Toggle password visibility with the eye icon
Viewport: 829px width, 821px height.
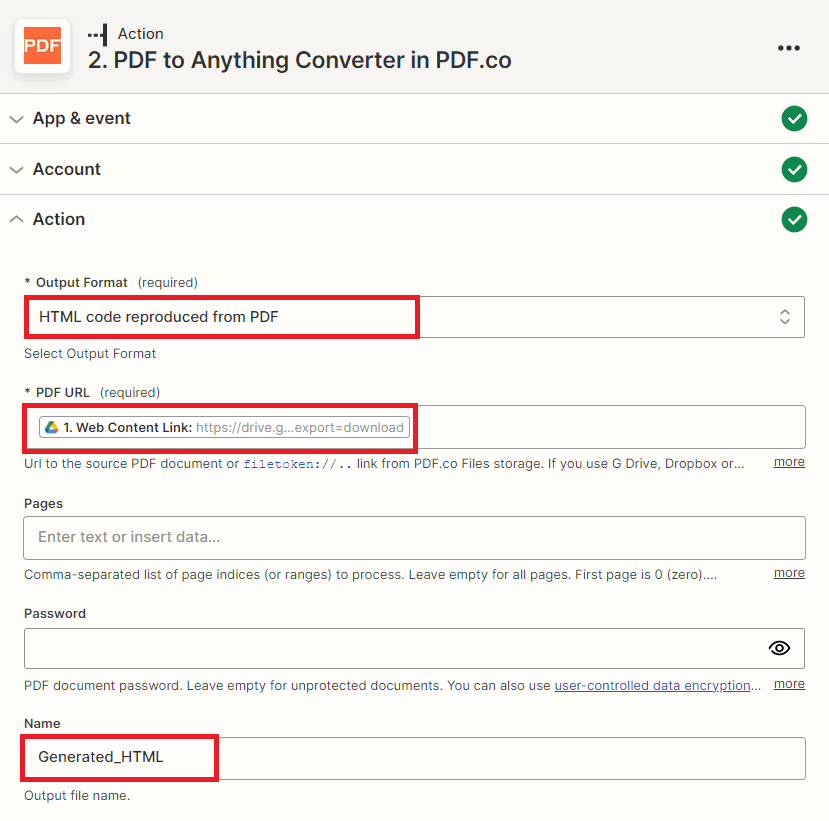(x=779, y=648)
